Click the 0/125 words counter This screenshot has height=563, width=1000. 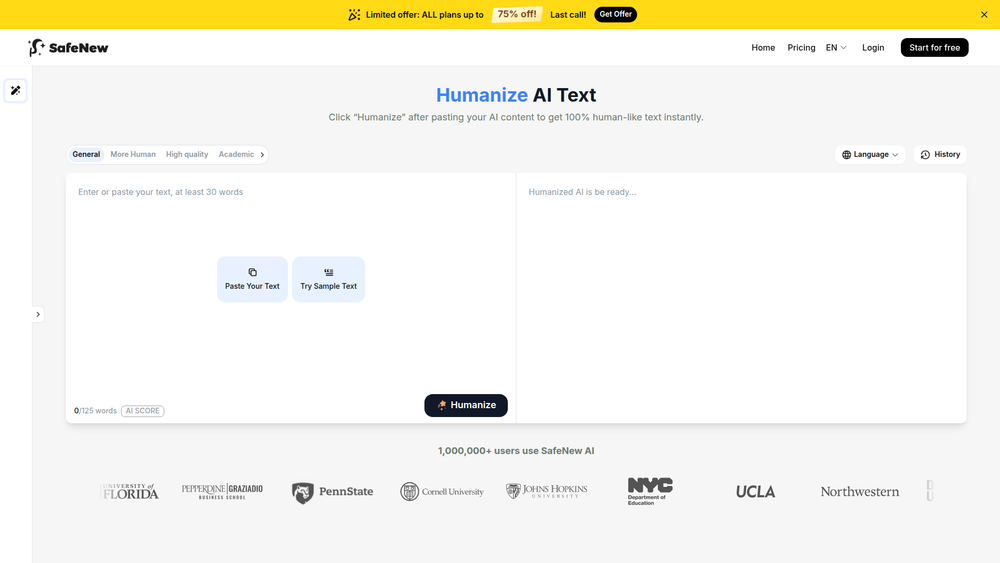[95, 411]
